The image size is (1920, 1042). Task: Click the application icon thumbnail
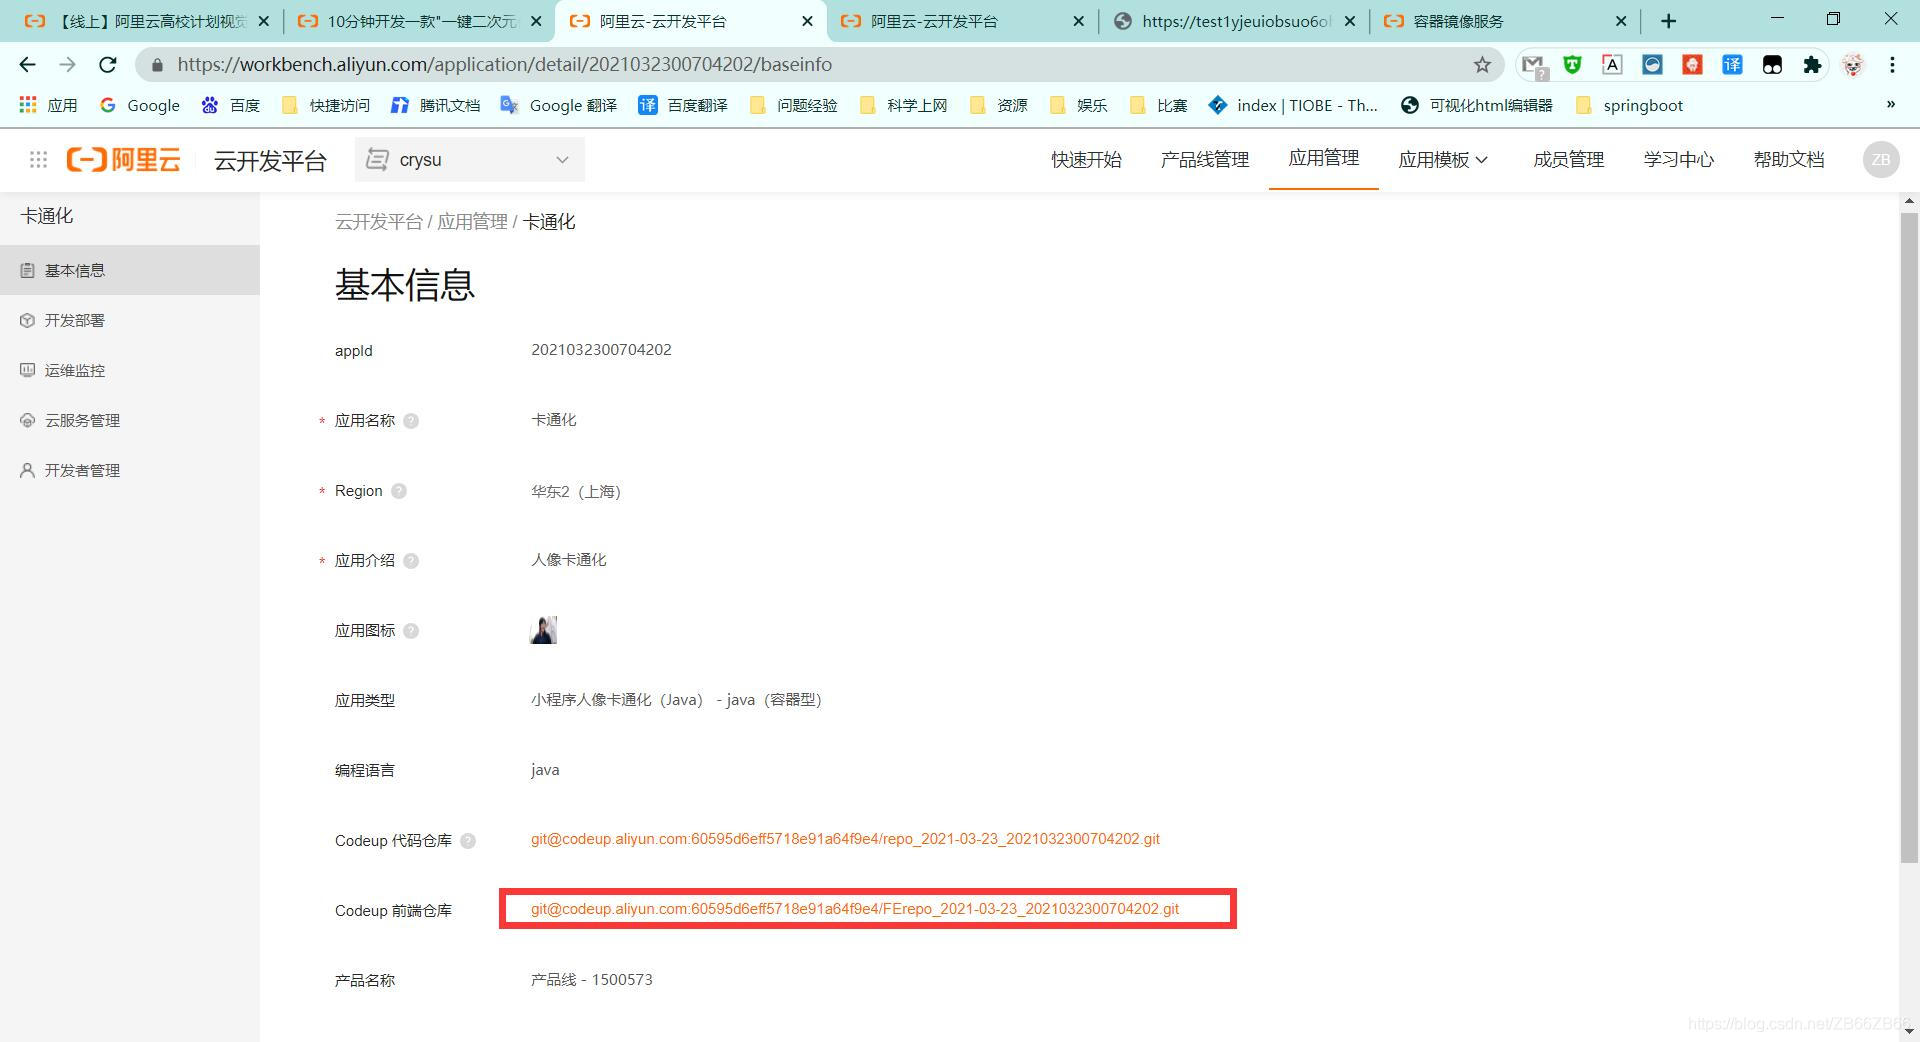(x=543, y=630)
